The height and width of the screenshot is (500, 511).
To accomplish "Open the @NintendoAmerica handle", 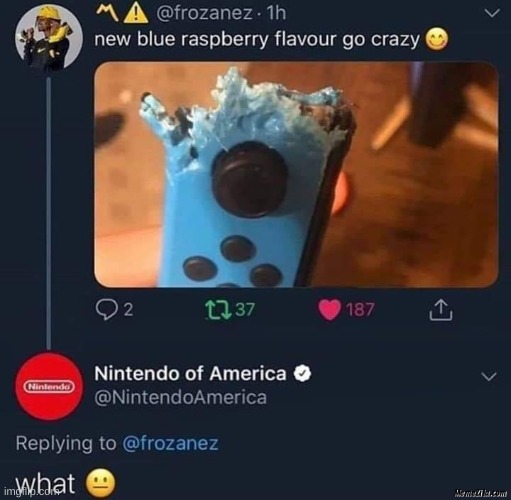I will (x=180, y=398).
